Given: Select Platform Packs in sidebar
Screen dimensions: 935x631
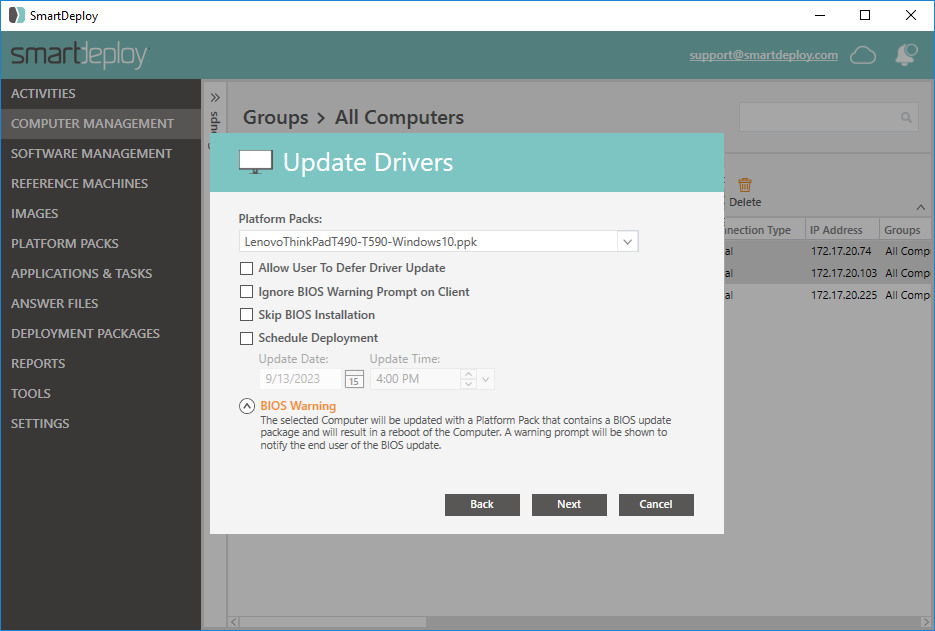Looking at the screenshot, I should (x=101, y=243).
